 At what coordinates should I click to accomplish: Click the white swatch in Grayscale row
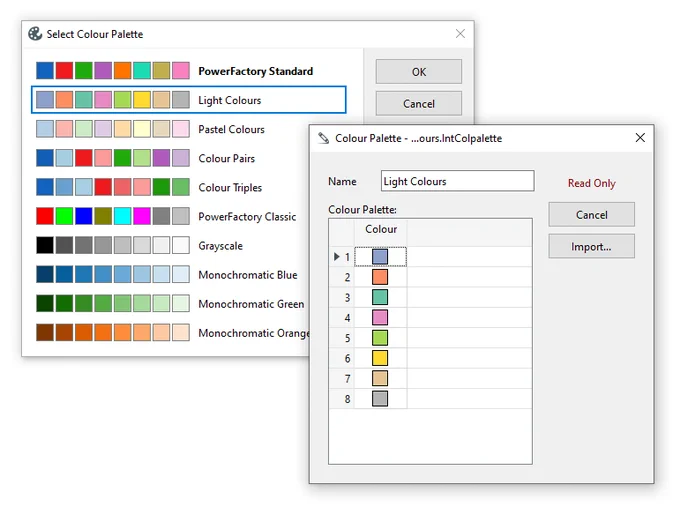click(x=181, y=245)
